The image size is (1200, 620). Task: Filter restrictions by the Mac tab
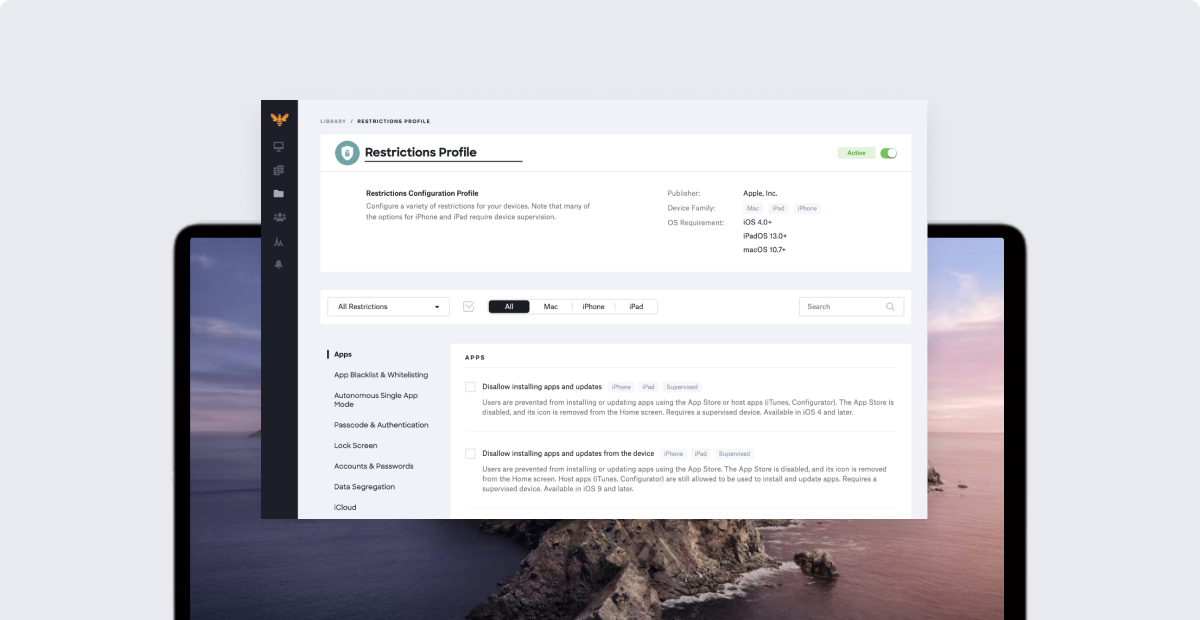550,307
